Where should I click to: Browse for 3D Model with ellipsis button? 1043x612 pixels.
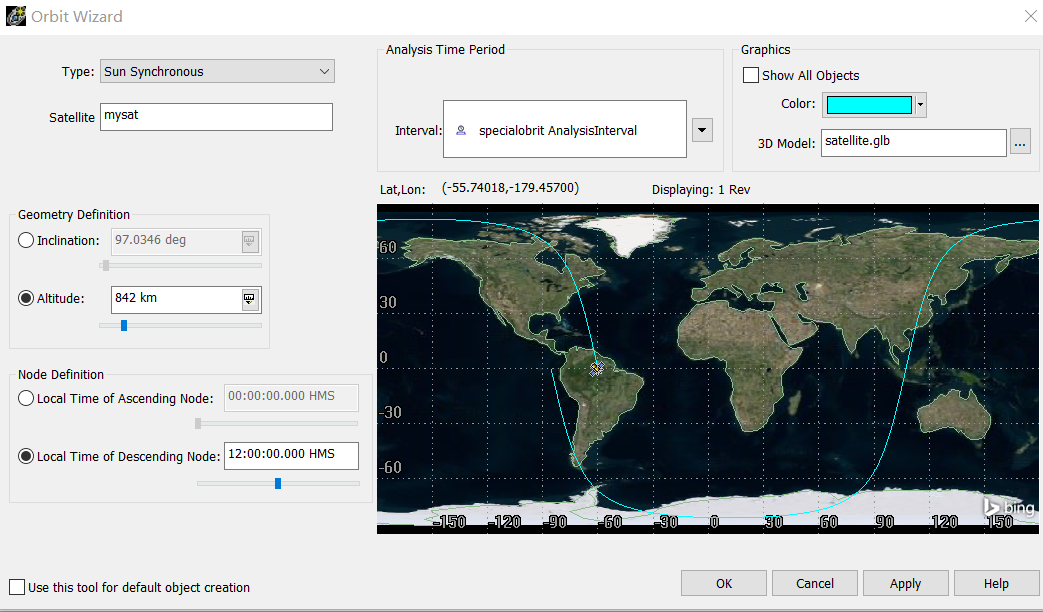click(x=1020, y=142)
